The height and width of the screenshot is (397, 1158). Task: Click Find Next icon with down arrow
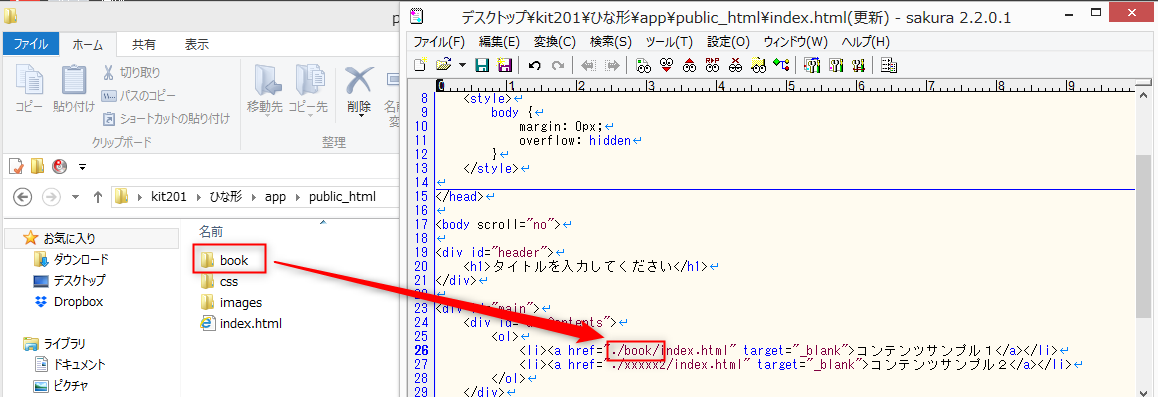coord(667,65)
